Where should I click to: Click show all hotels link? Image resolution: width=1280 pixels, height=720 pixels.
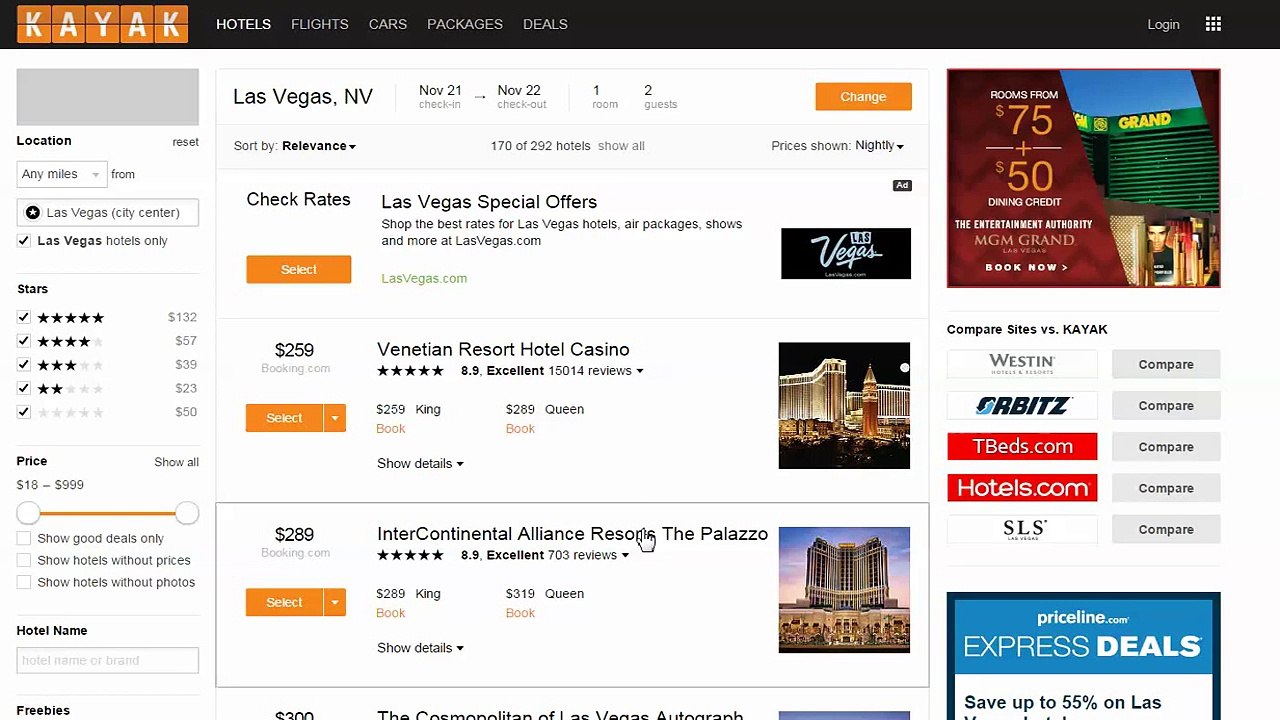coord(621,146)
